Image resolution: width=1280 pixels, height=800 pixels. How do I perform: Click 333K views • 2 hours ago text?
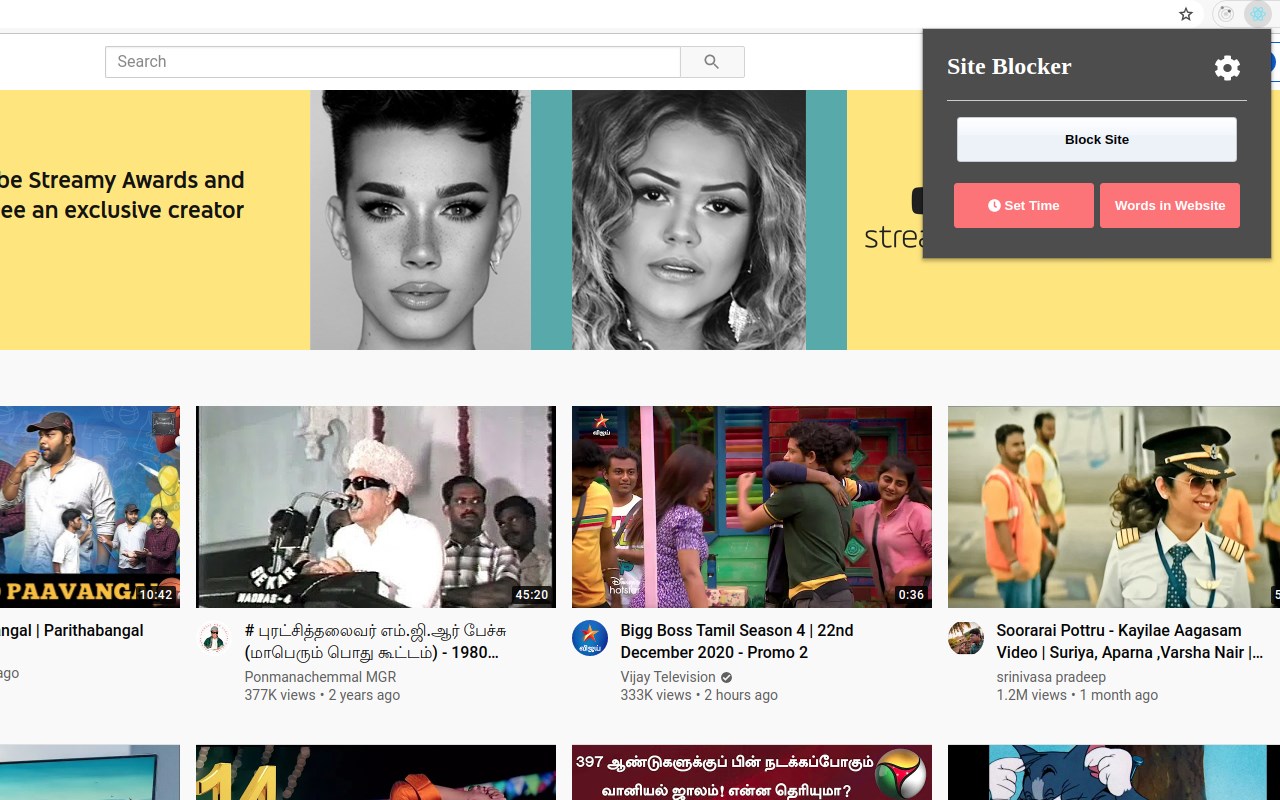click(699, 695)
